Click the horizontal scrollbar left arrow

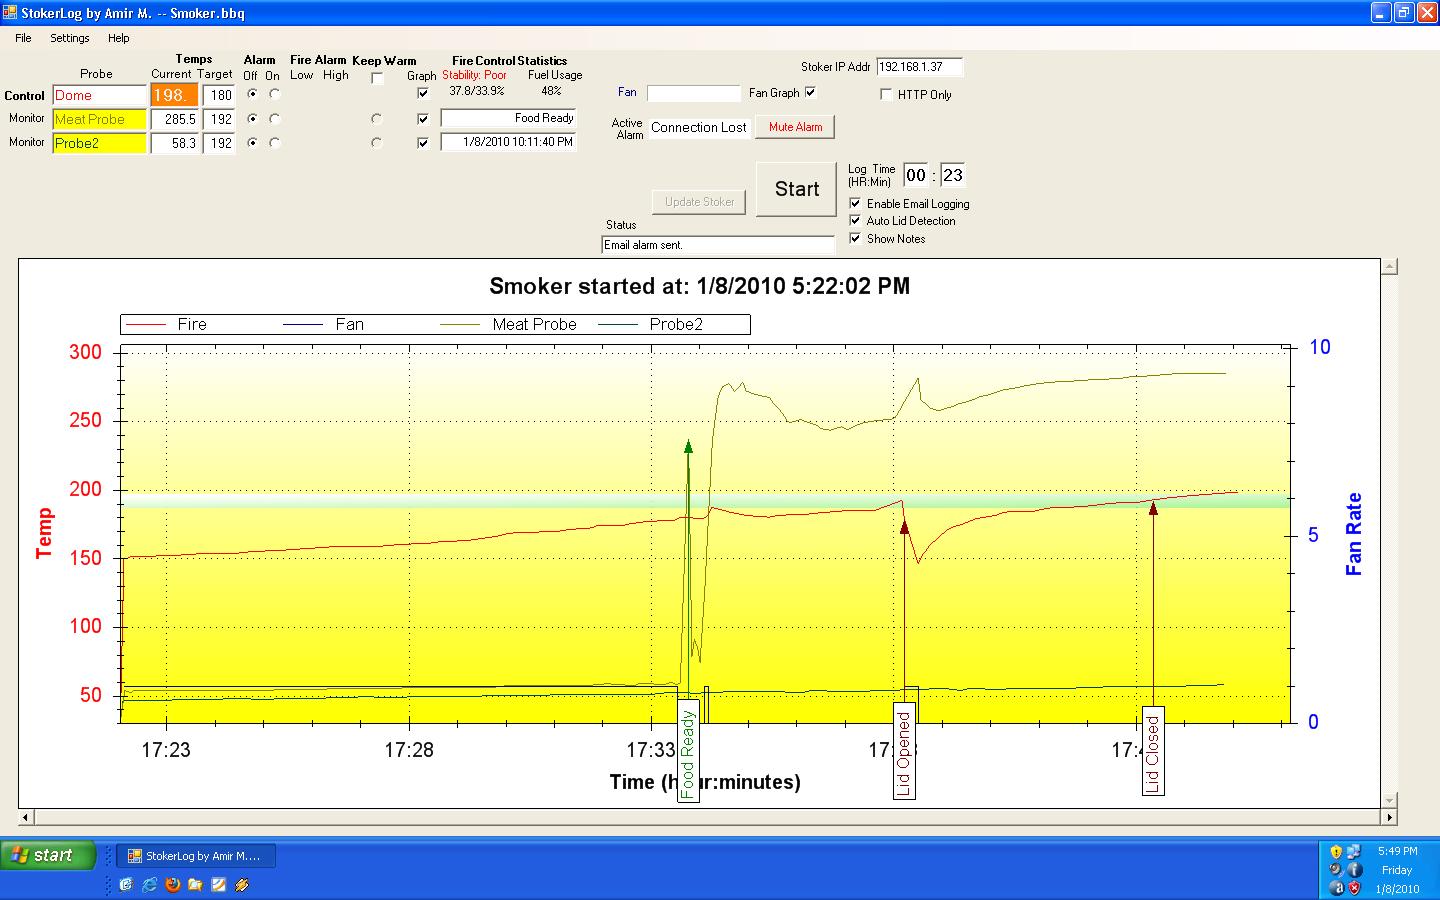coord(26,816)
